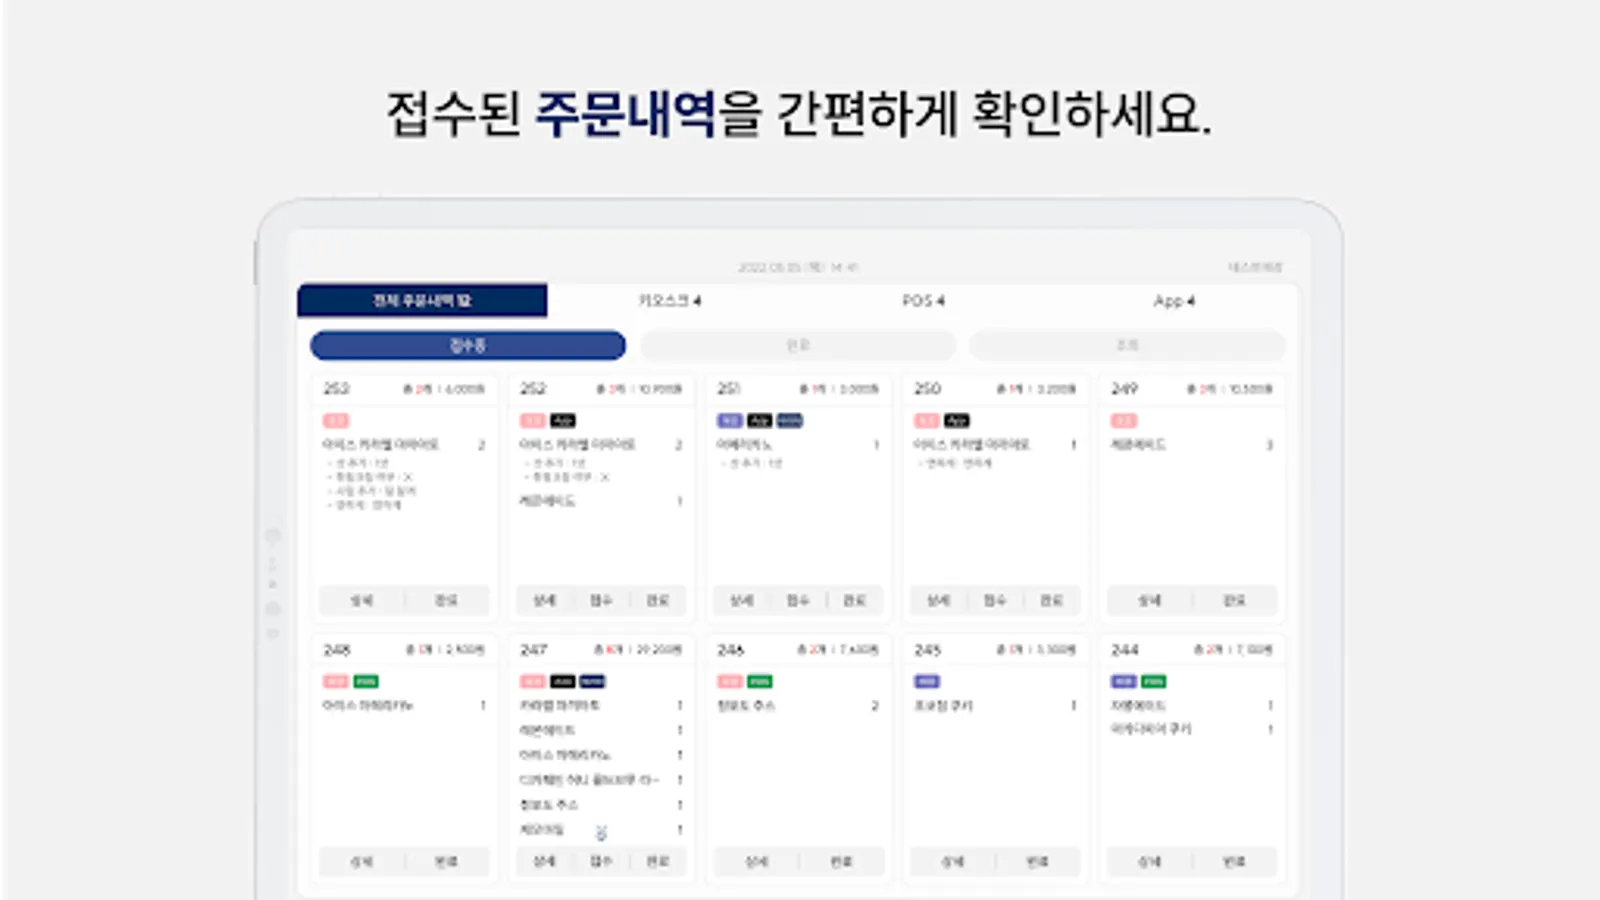Open 상세 details for order 247

544,861
